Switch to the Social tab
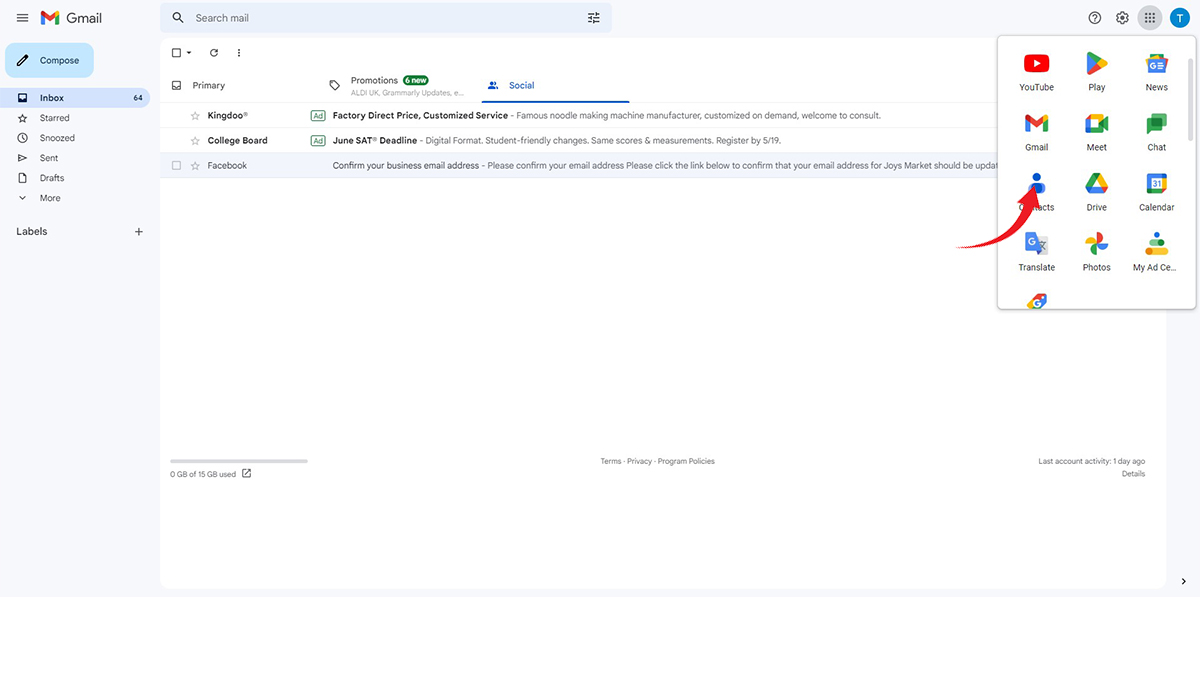 click(555, 86)
